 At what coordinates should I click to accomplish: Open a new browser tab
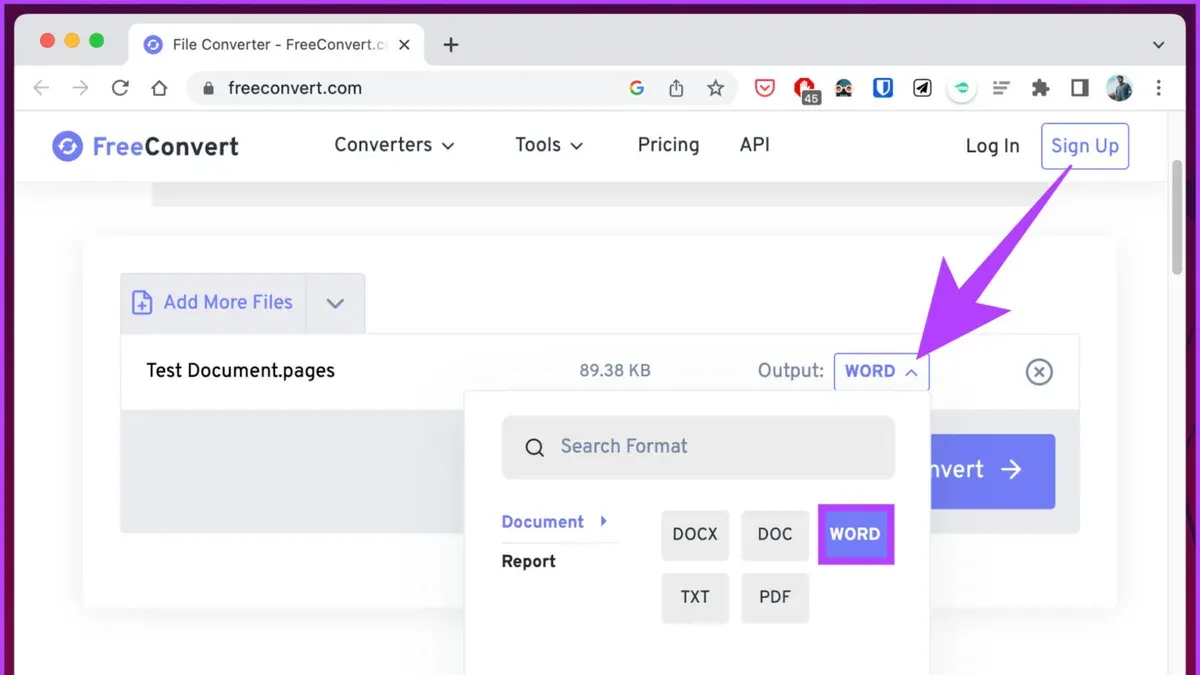pos(451,44)
